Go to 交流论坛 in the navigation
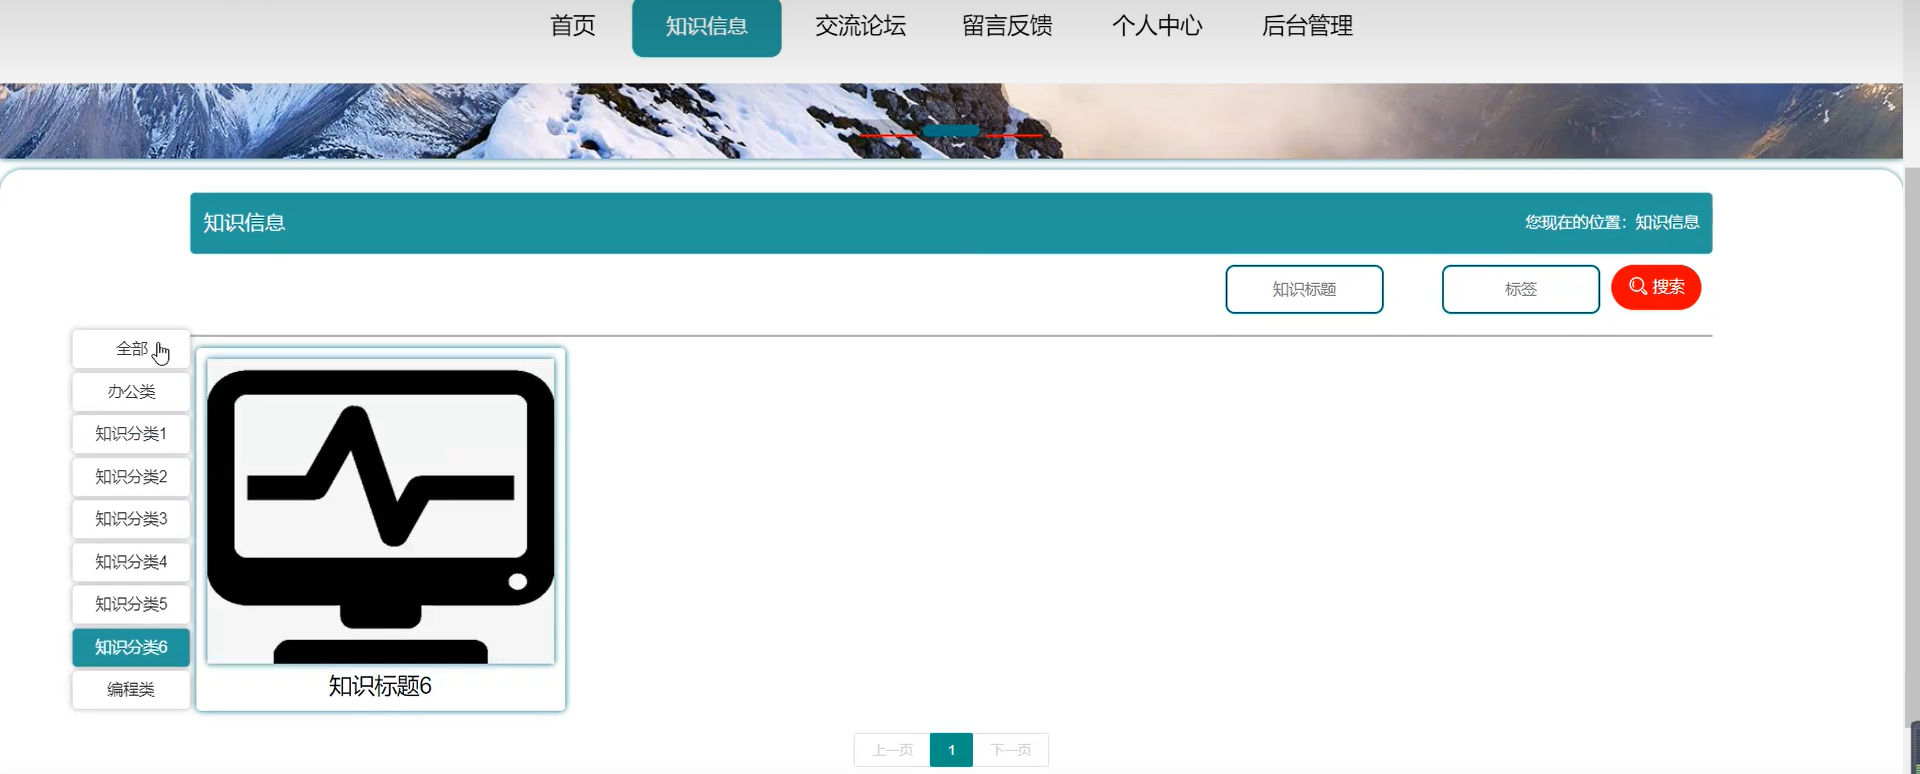This screenshot has height=774, width=1920. (860, 26)
